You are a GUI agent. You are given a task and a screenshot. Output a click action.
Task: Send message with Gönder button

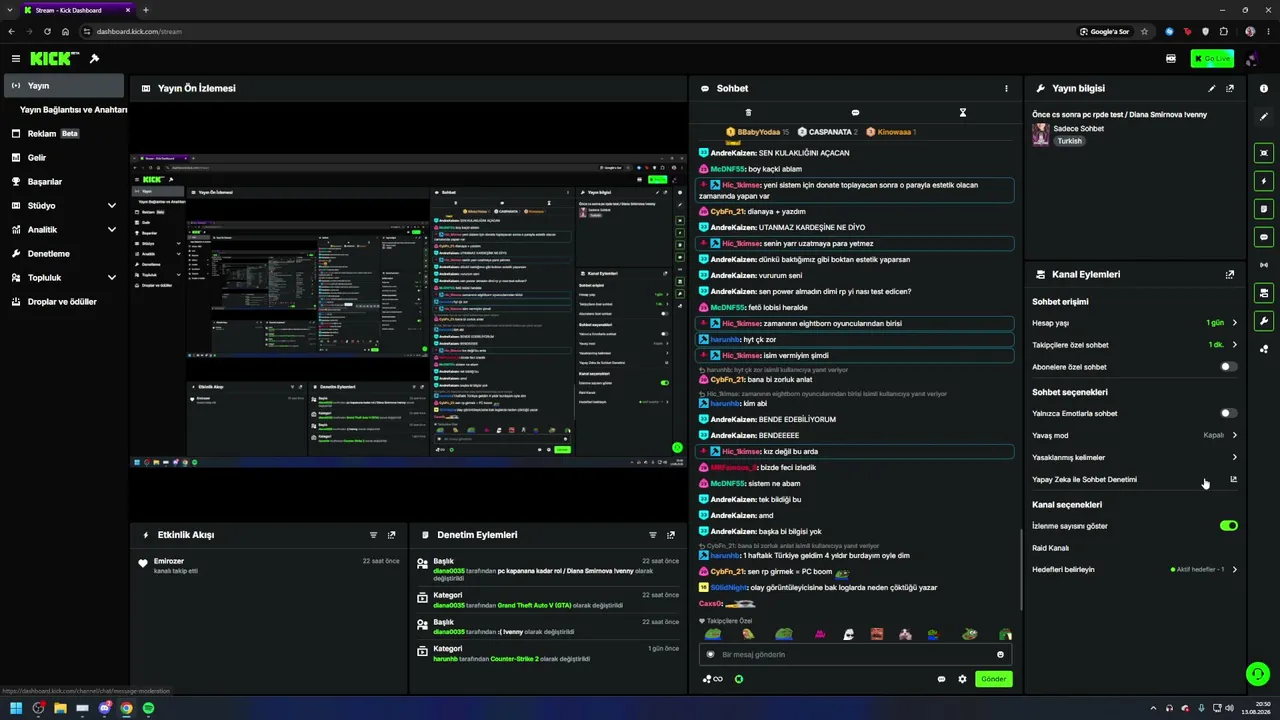point(994,679)
